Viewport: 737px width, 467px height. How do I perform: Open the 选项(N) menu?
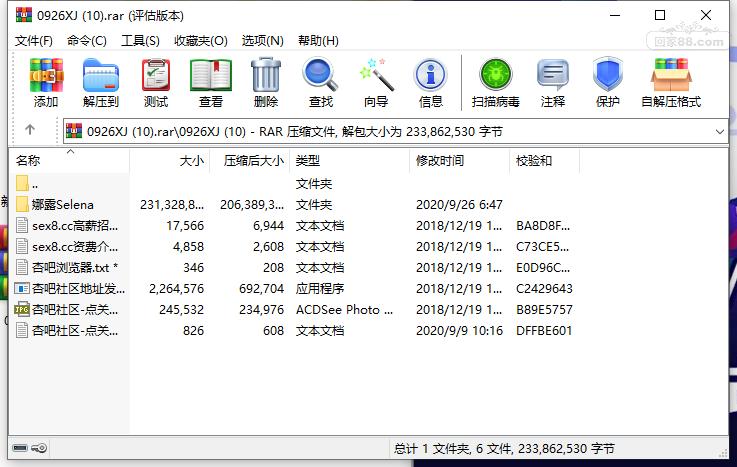click(x=263, y=41)
